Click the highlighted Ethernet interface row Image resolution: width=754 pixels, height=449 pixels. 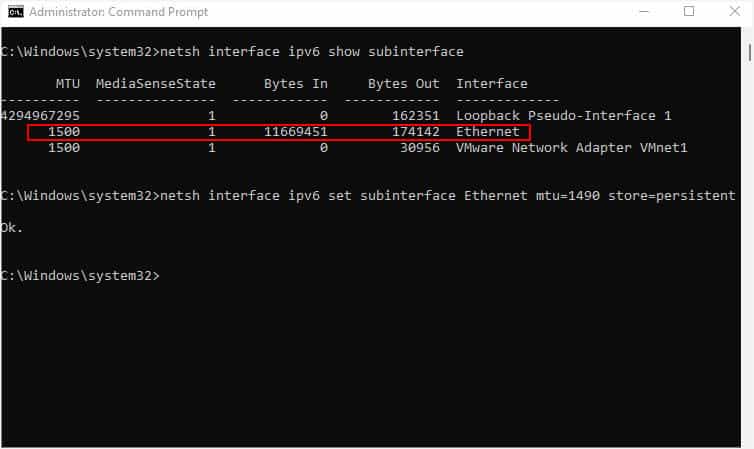pyautogui.click(x=279, y=132)
